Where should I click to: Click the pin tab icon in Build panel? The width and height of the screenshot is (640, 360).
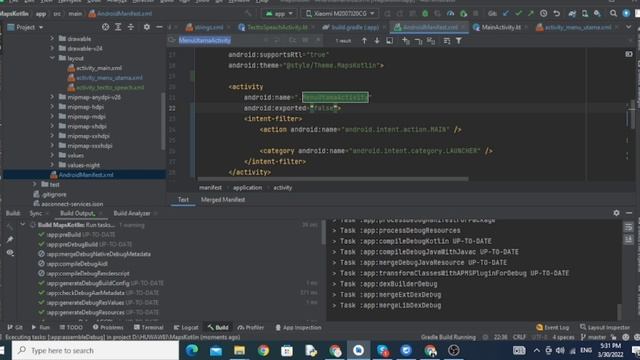(10, 240)
